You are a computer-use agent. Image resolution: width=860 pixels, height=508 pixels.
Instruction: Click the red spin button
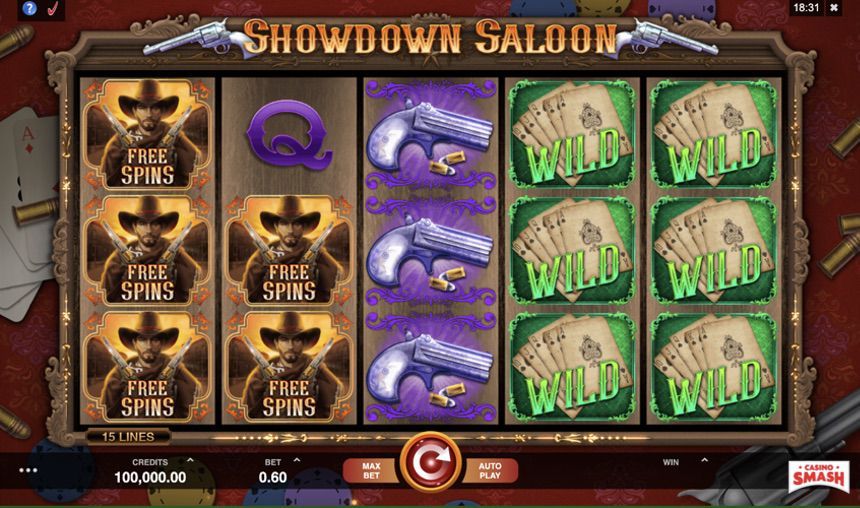[431, 462]
